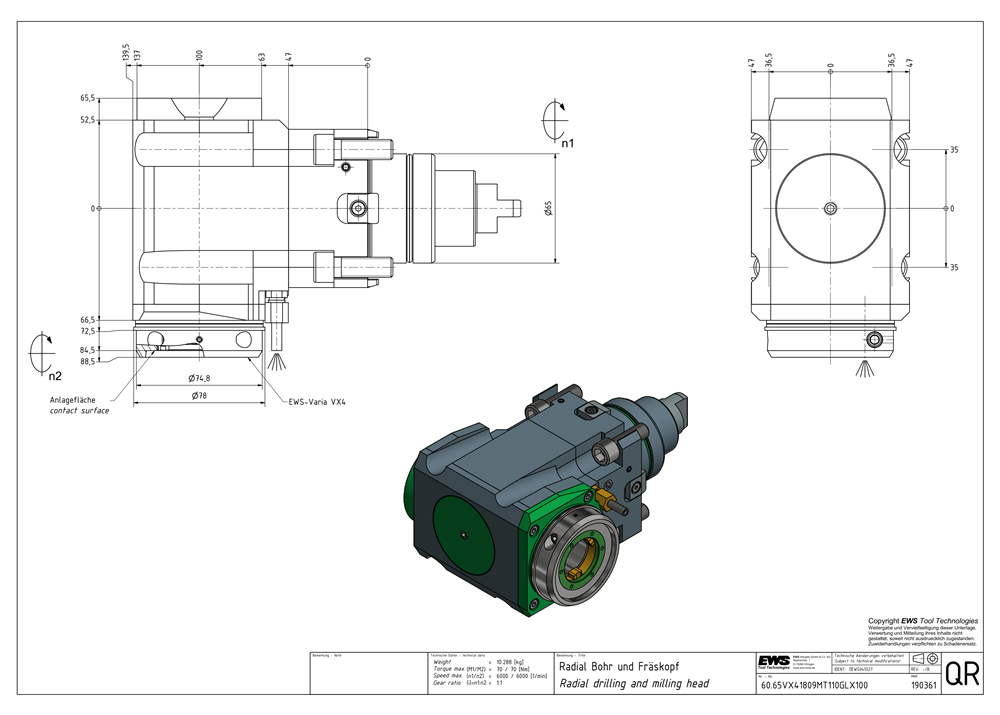Click the number 190361 in title block

(x=924, y=686)
